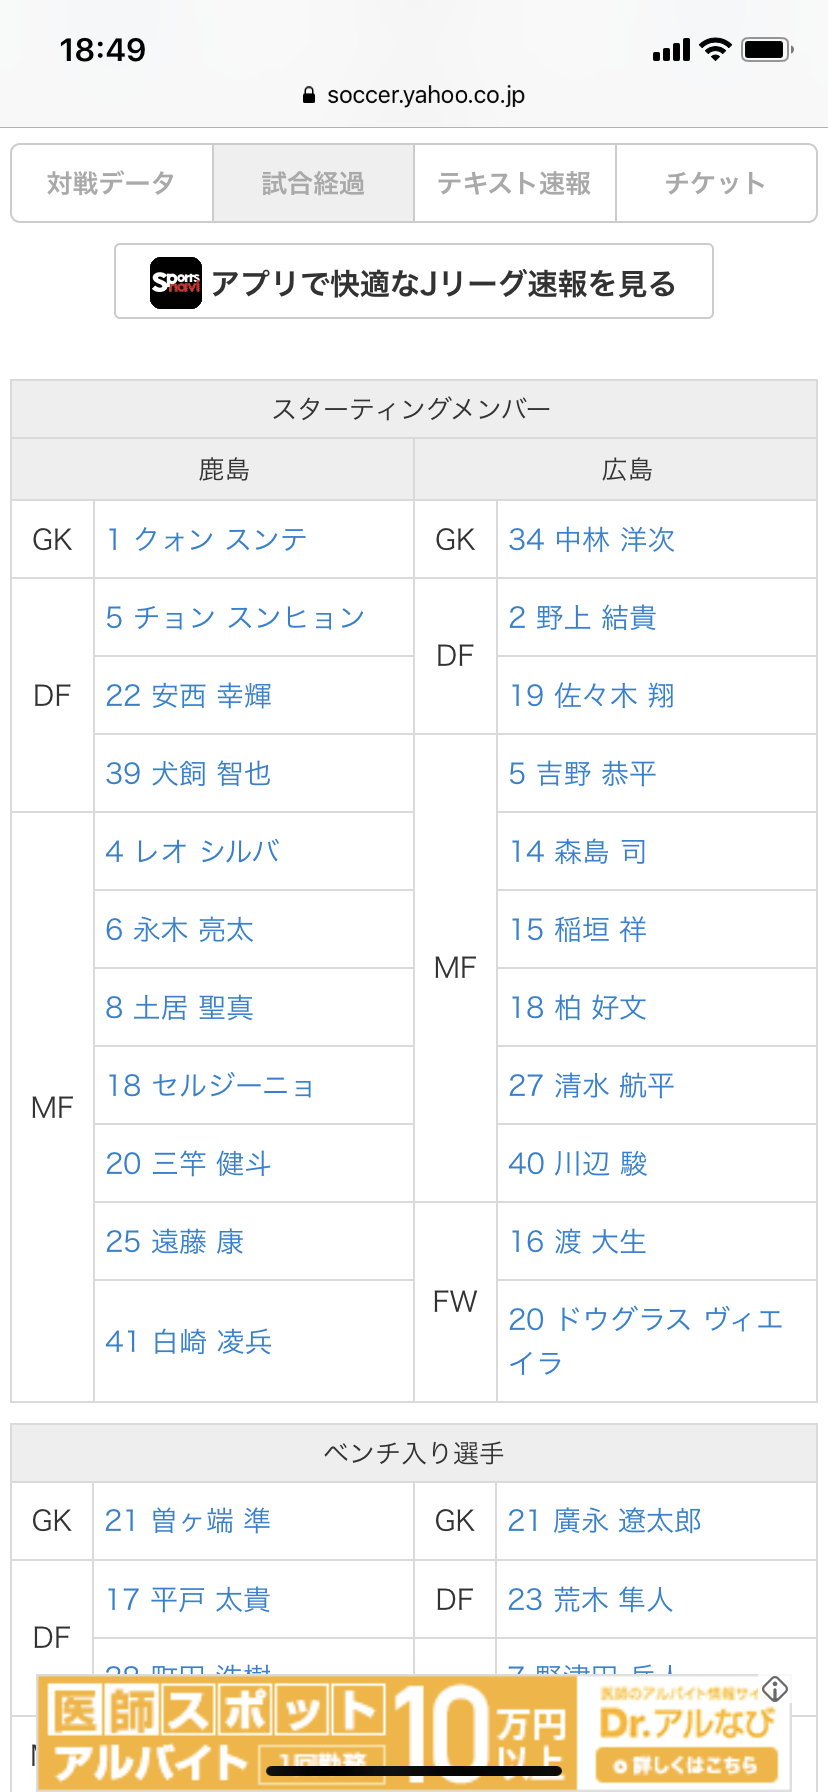Open the チケット tab
Image resolution: width=828 pixels, height=1792 pixels.
coord(716,183)
